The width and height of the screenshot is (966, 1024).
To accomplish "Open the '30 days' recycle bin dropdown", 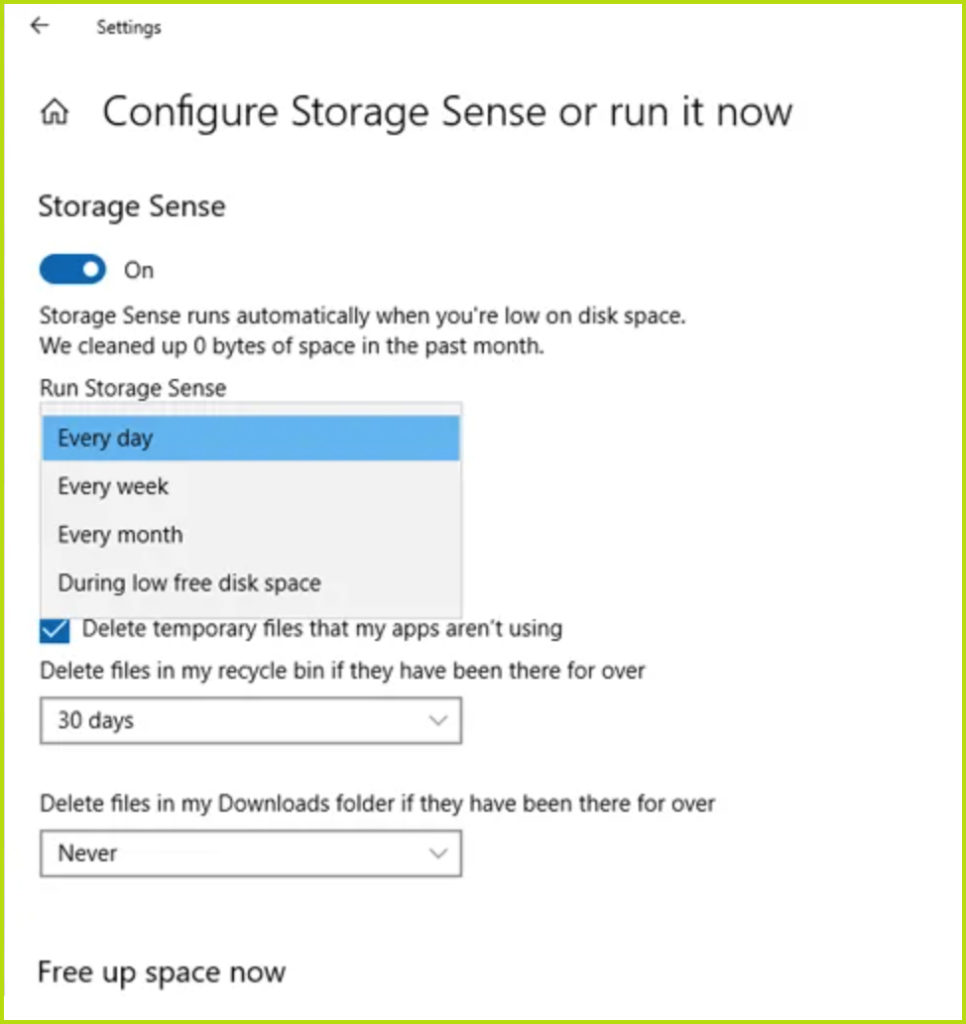I will click(251, 720).
